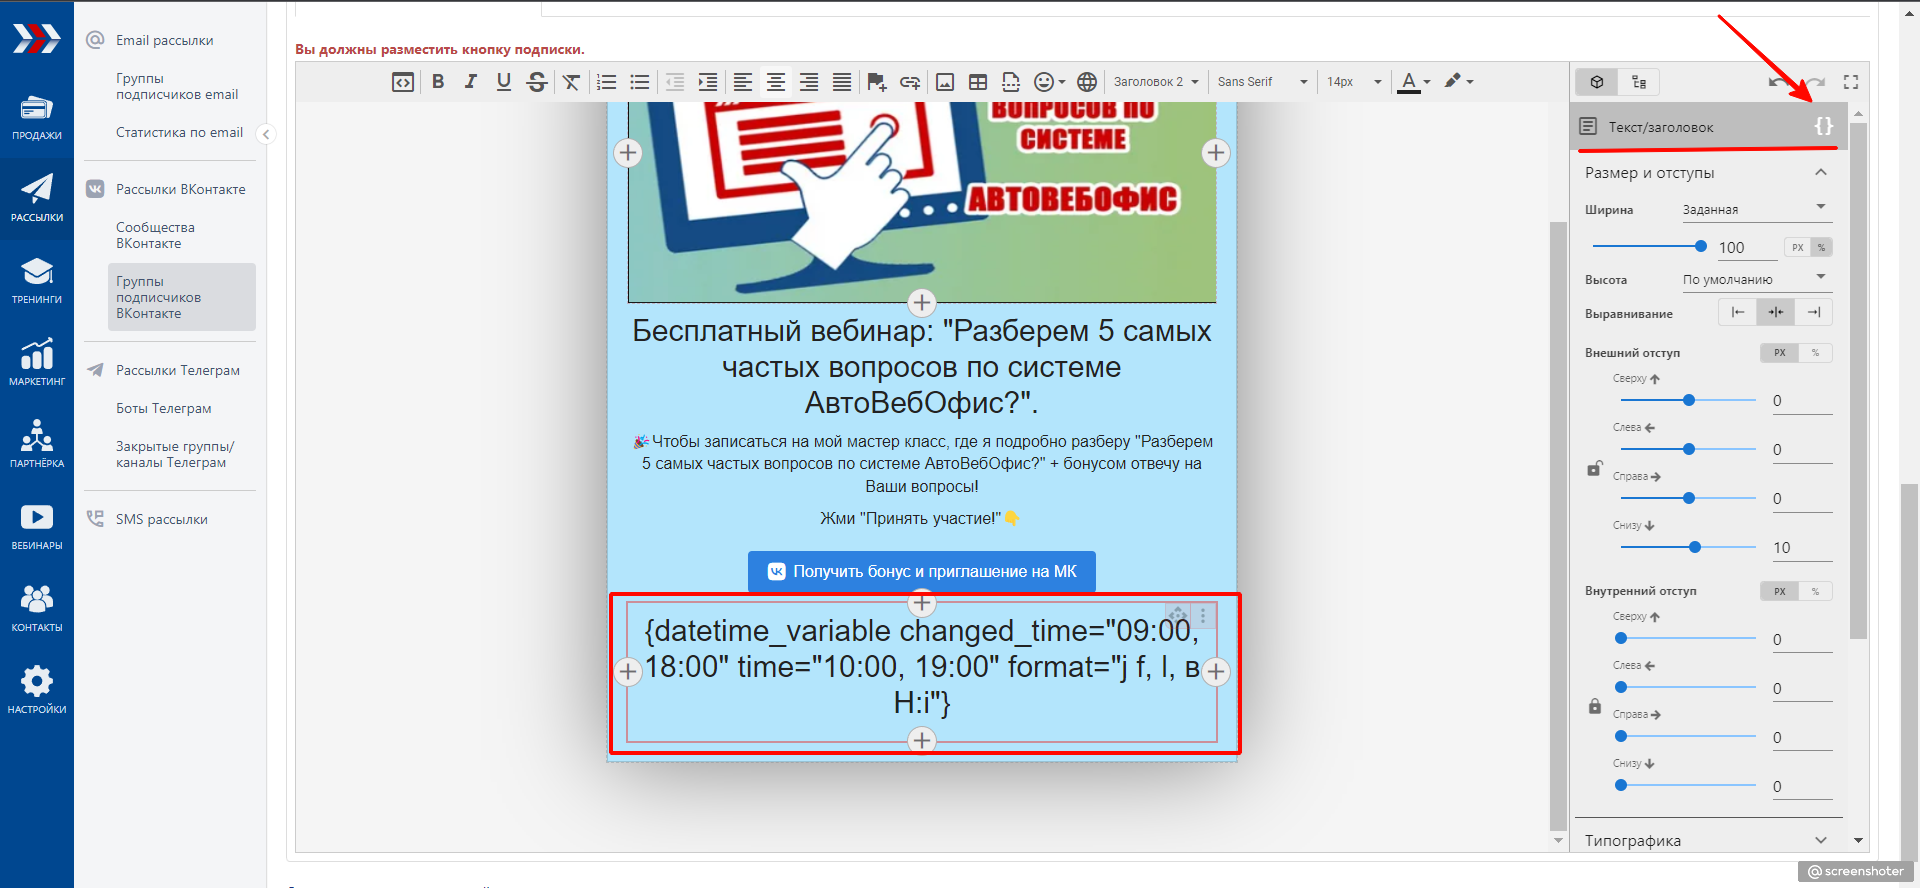This screenshot has height=888, width=1920.
Task: Open the Sans Serif font dropdown
Action: coord(1262,82)
